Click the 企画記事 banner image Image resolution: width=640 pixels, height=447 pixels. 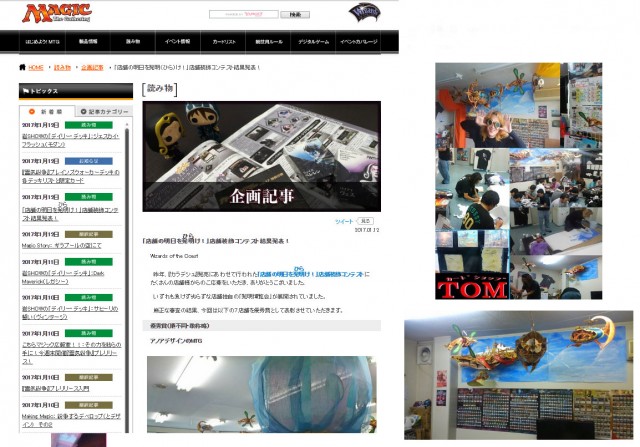(262, 156)
